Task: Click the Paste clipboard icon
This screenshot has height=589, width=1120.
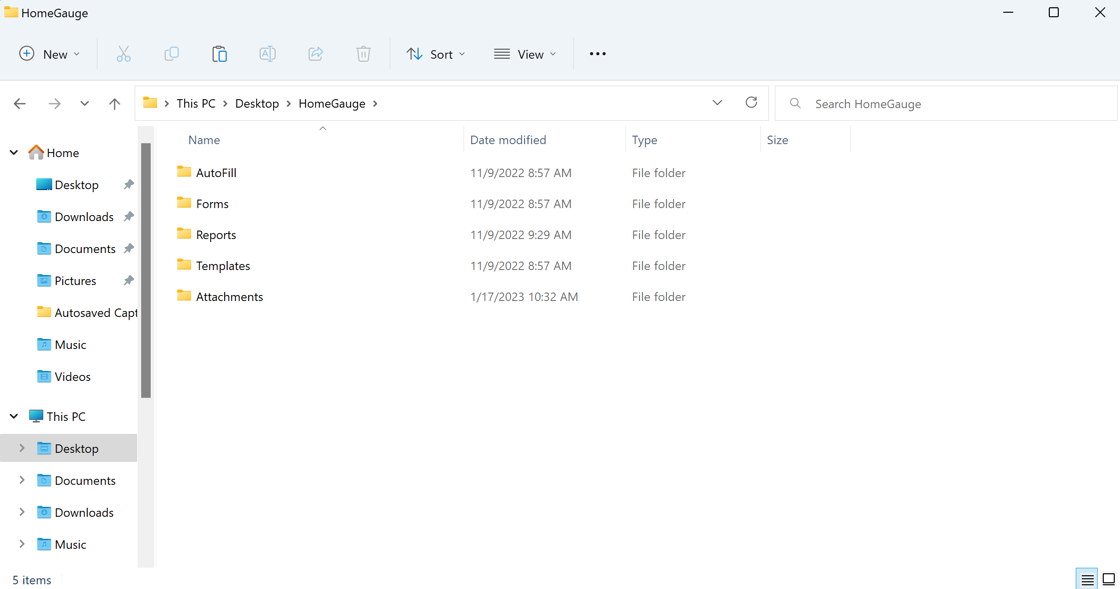Action: pos(219,54)
